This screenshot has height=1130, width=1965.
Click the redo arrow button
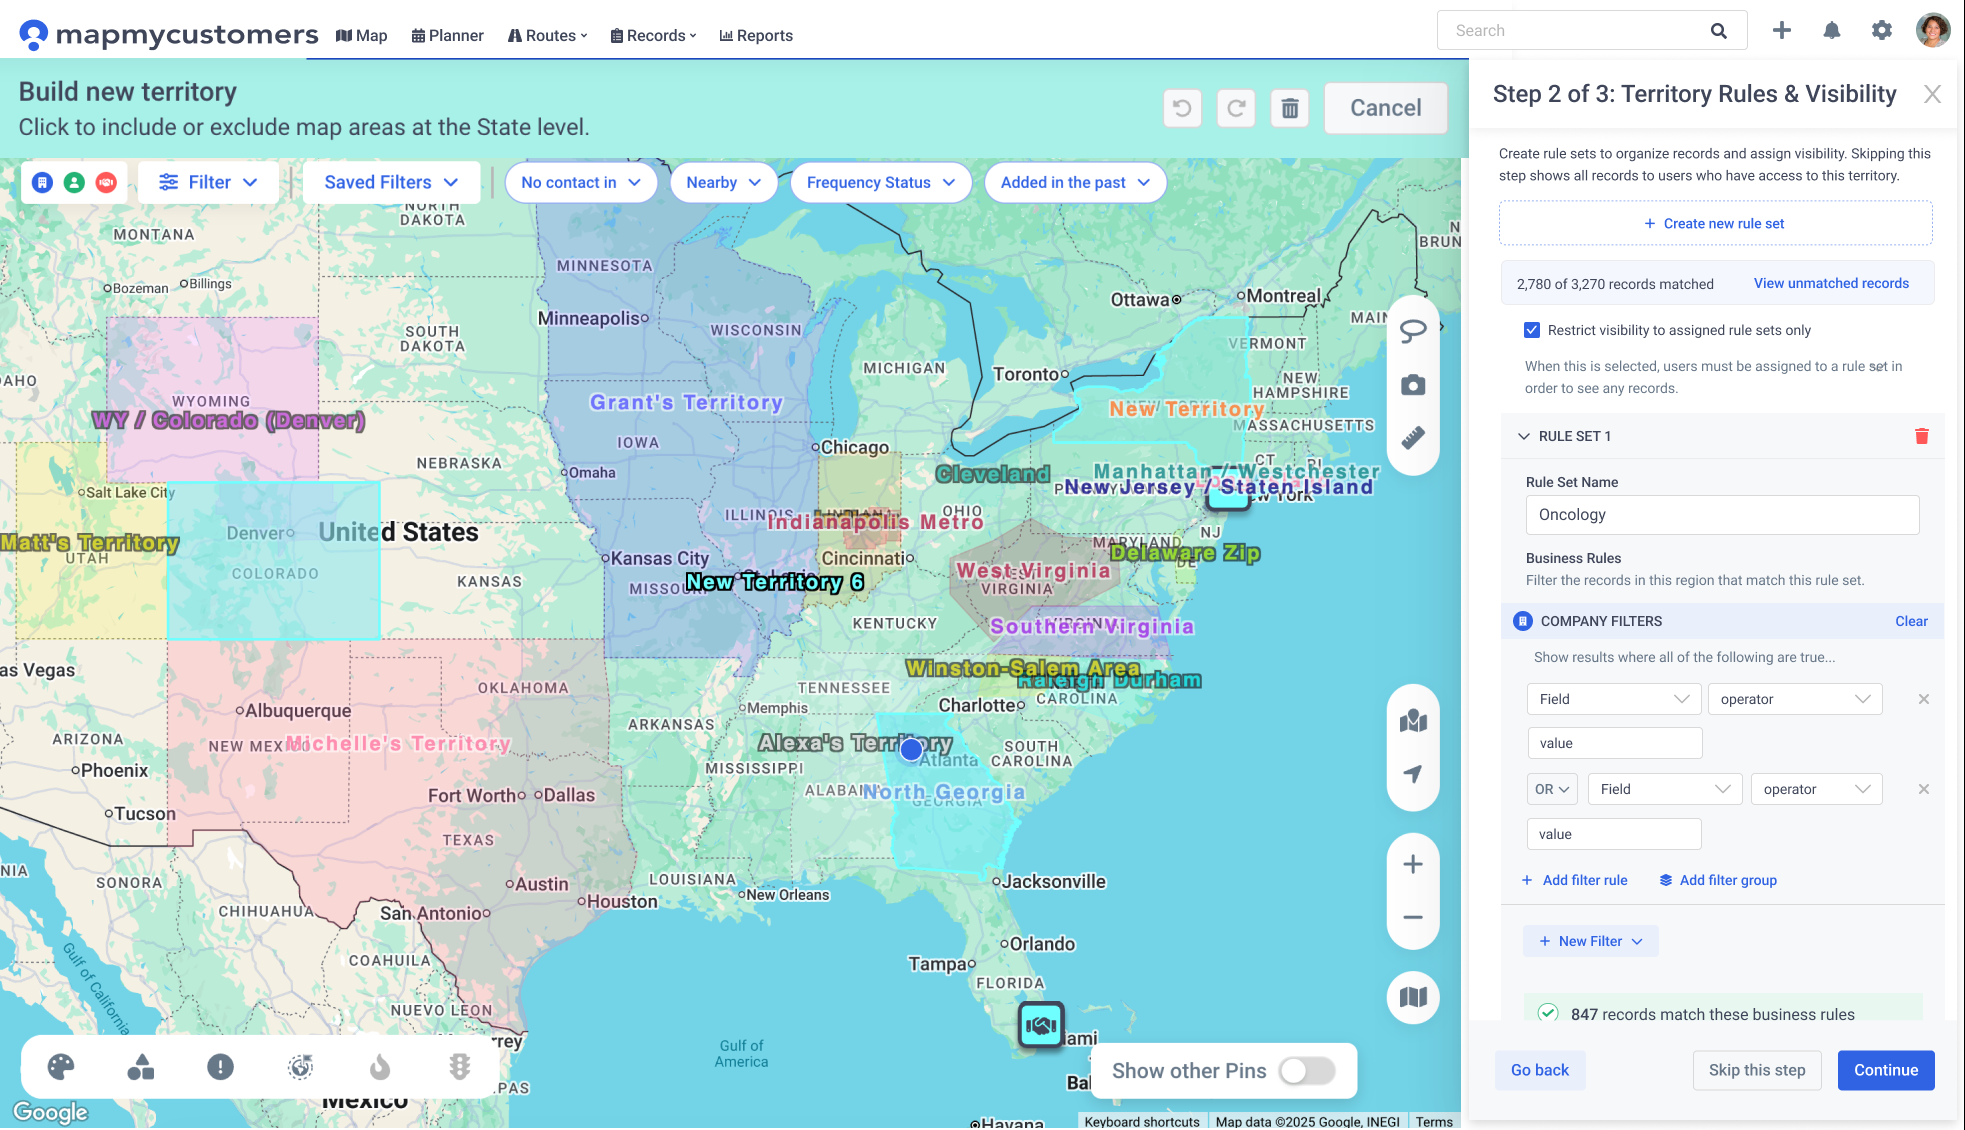[1236, 108]
